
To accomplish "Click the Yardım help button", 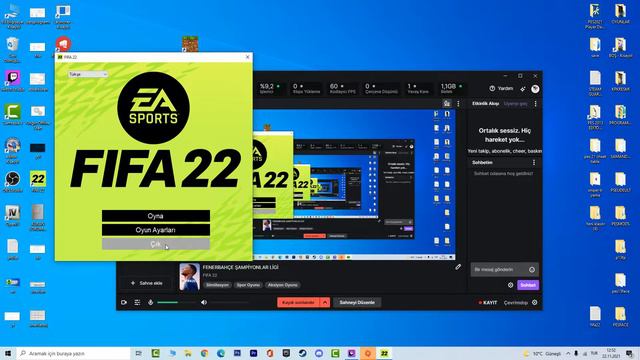I will (501, 88).
